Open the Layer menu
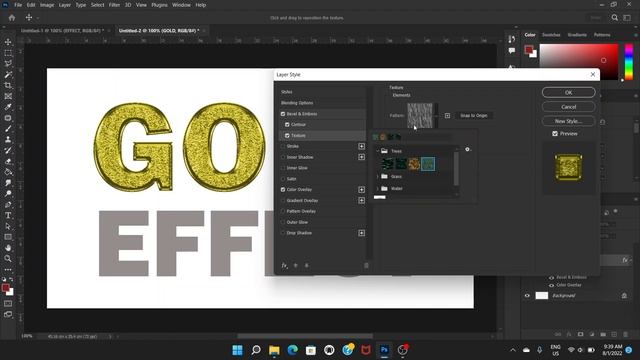 coord(65,5)
